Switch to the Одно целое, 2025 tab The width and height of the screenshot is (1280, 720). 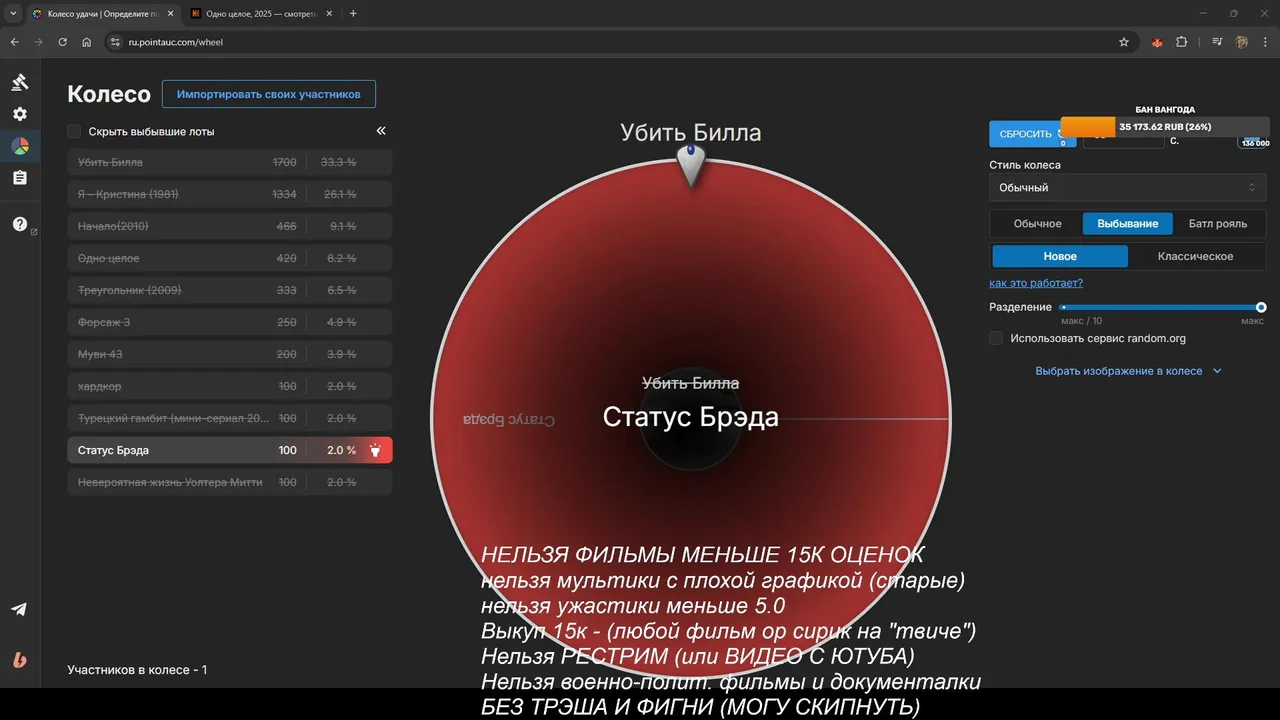pos(260,14)
